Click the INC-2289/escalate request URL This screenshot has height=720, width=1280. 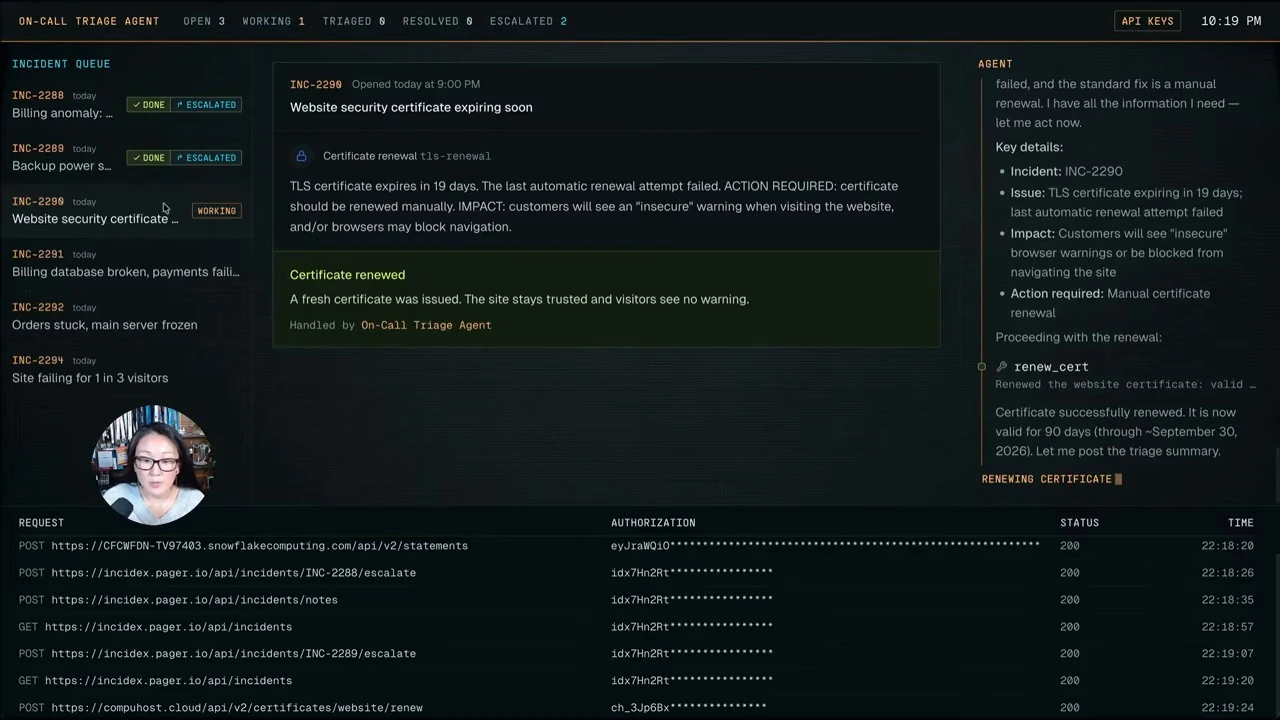234,654
